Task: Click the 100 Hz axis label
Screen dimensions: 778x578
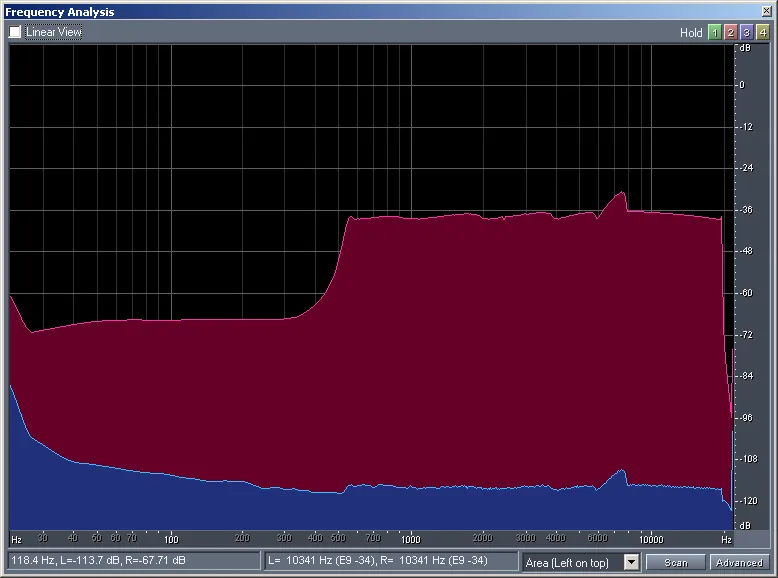Action: (x=171, y=539)
